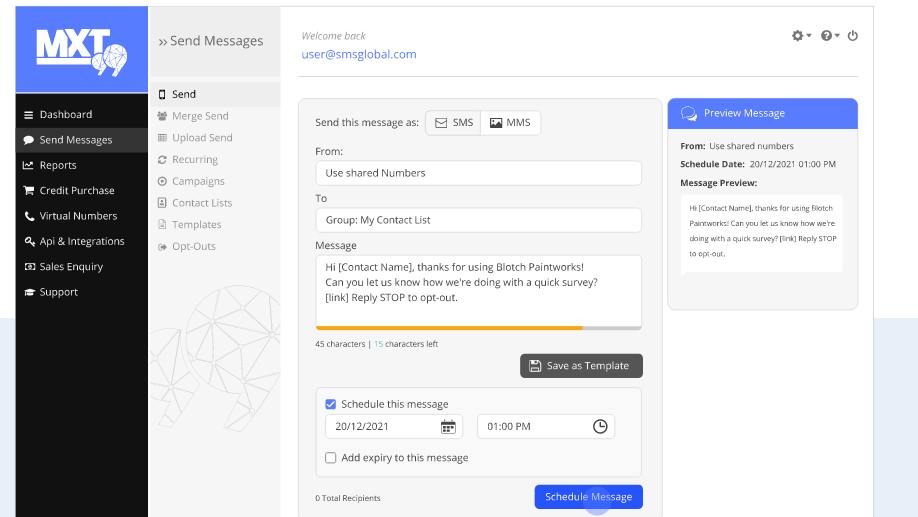Click the calendar icon in date field

tap(449, 427)
